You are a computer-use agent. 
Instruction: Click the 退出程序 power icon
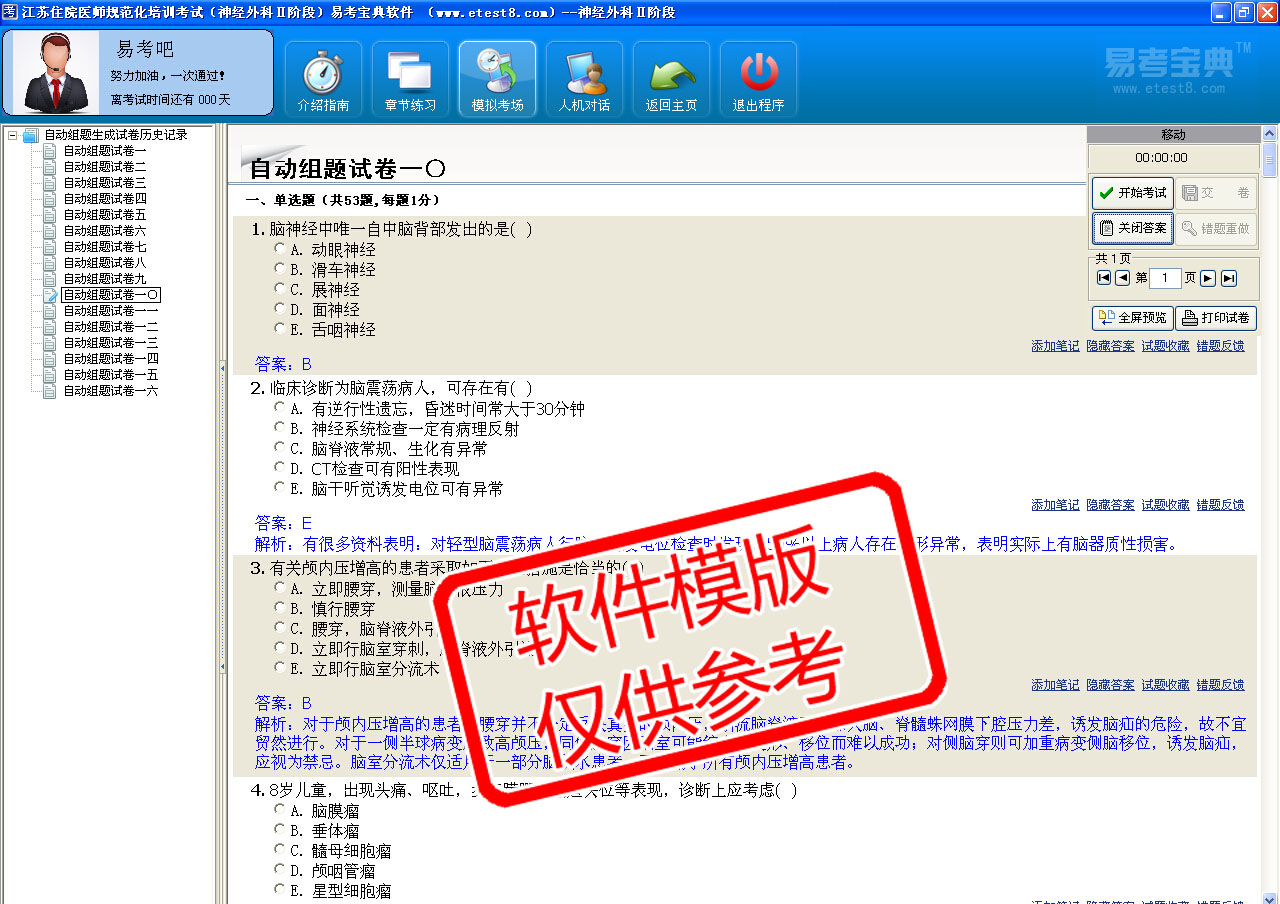click(758, 80)
